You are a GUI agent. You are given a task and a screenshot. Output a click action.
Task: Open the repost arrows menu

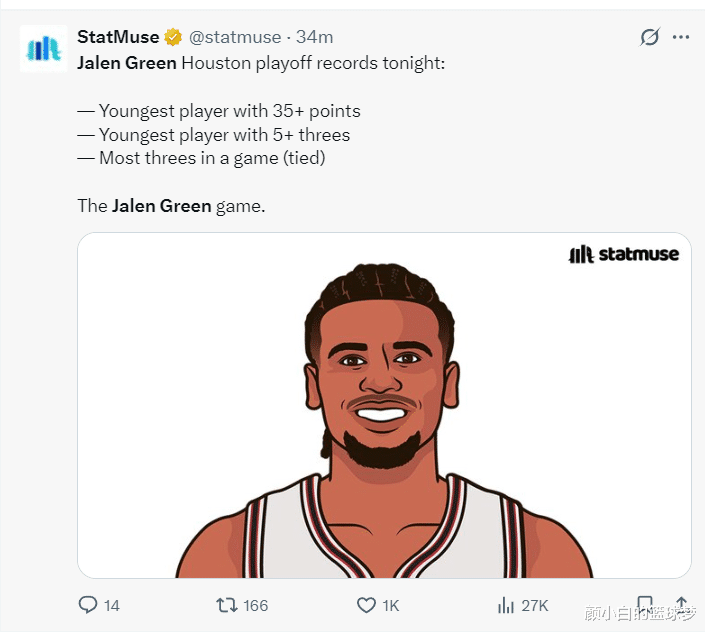(227, 605)
